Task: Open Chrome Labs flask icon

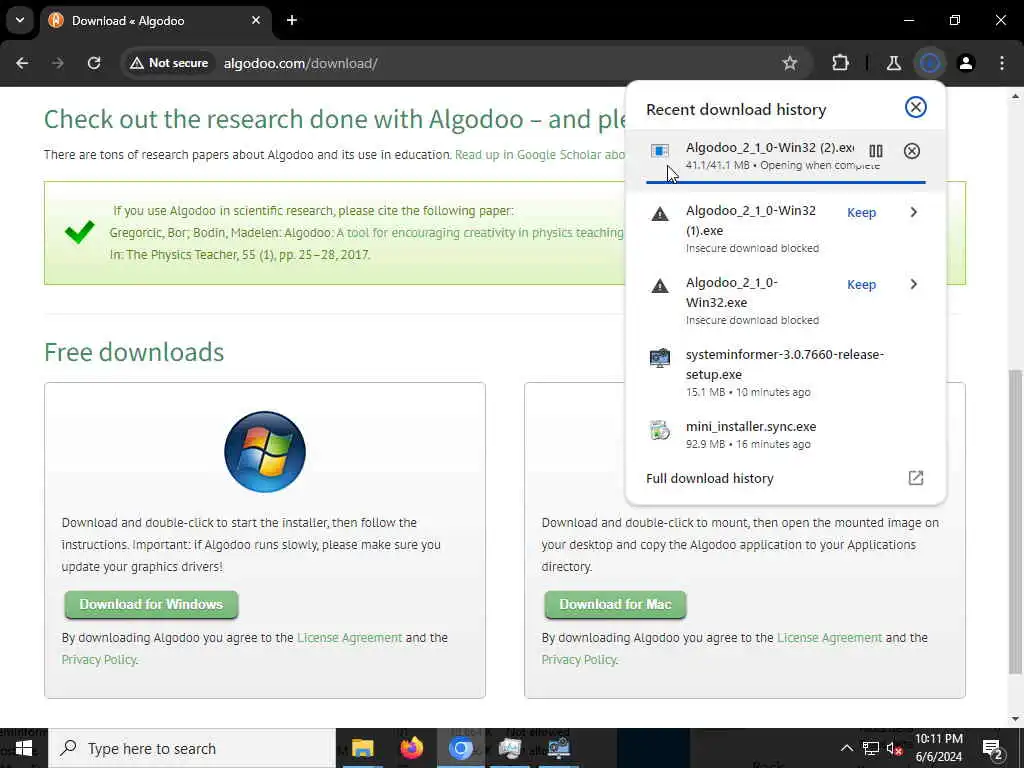Action: [x=893, y=63]
